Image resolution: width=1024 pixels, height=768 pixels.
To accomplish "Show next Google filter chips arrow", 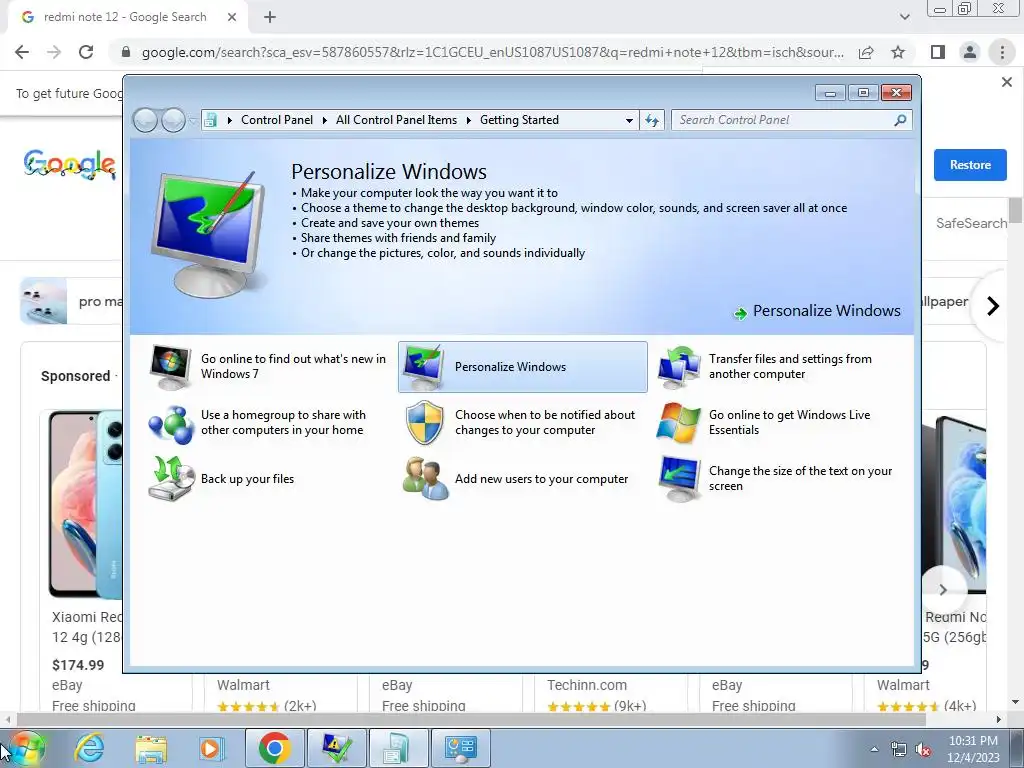I will point(992,306).
